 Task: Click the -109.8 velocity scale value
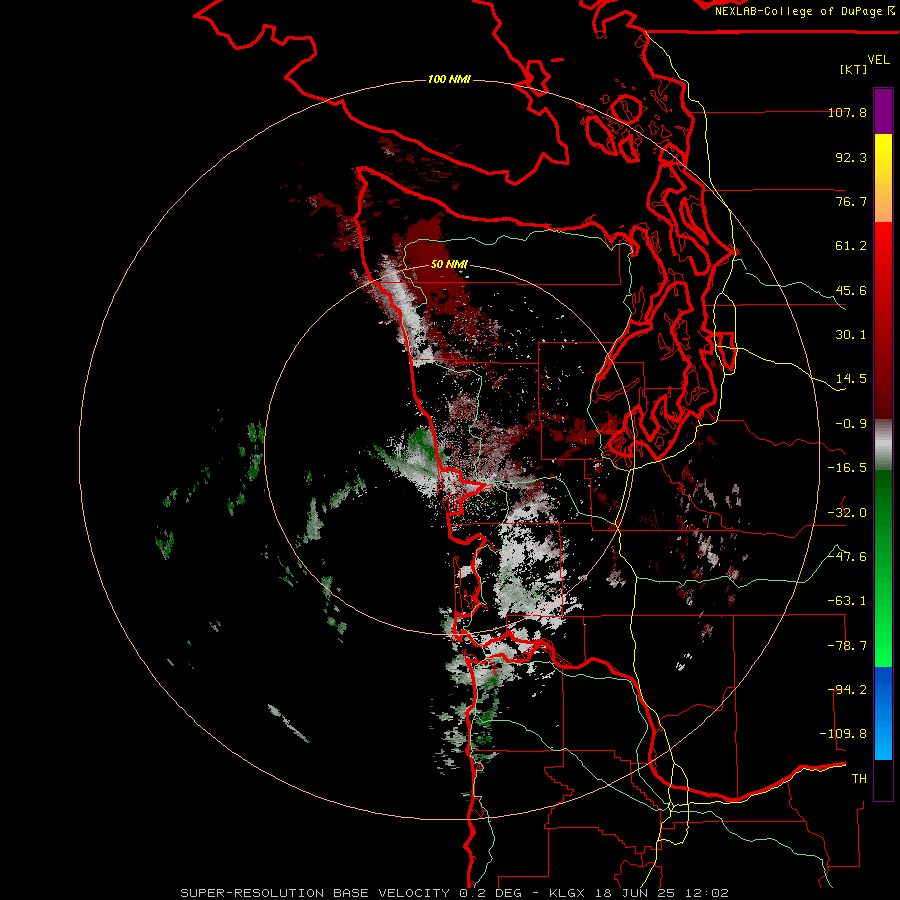pyautogui.click(x=843, y=734)
